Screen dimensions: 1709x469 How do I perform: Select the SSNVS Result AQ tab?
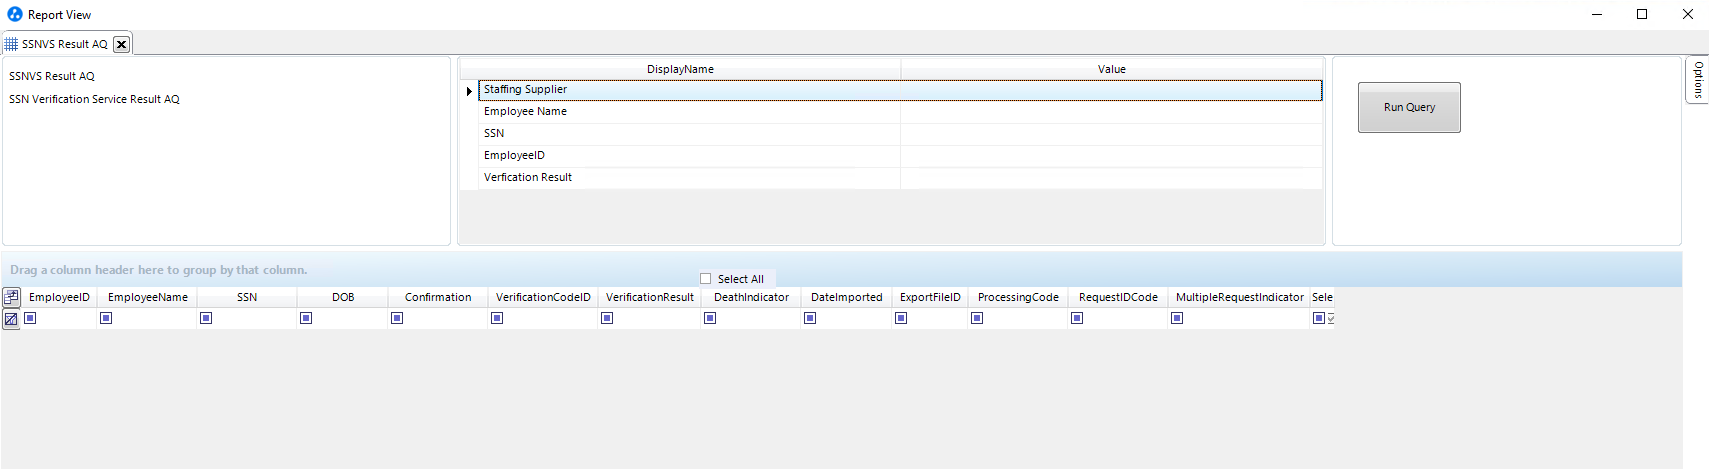click(64, 44)
